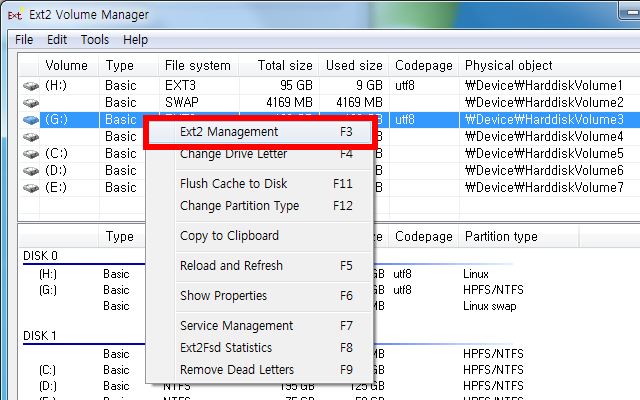
Task: Click the G: drive icon in volume list
Action: click(x=31, y=120)
